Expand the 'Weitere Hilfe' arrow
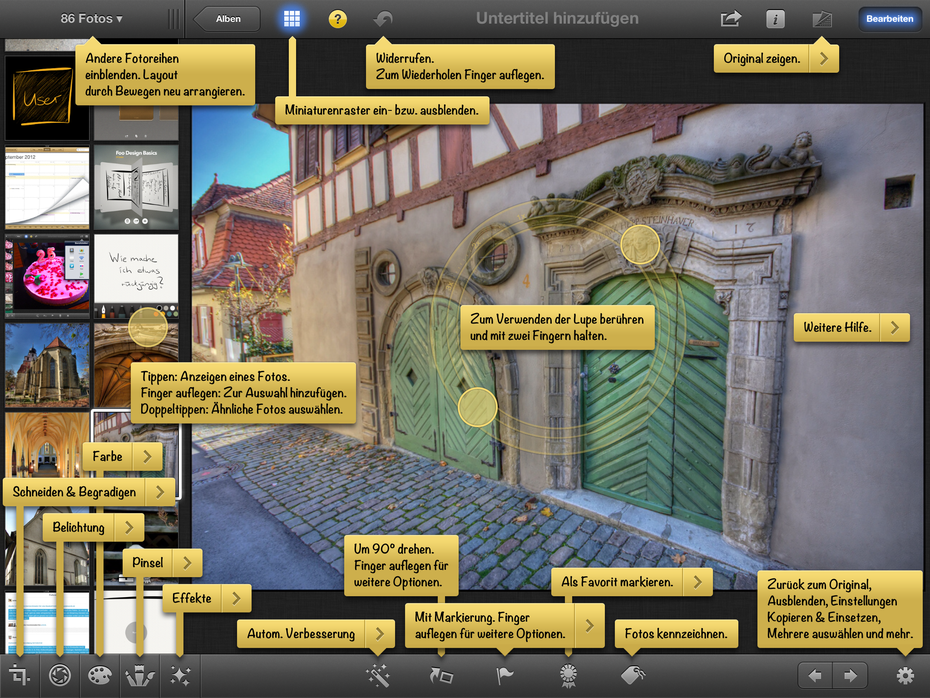 (x=895, y=327)
